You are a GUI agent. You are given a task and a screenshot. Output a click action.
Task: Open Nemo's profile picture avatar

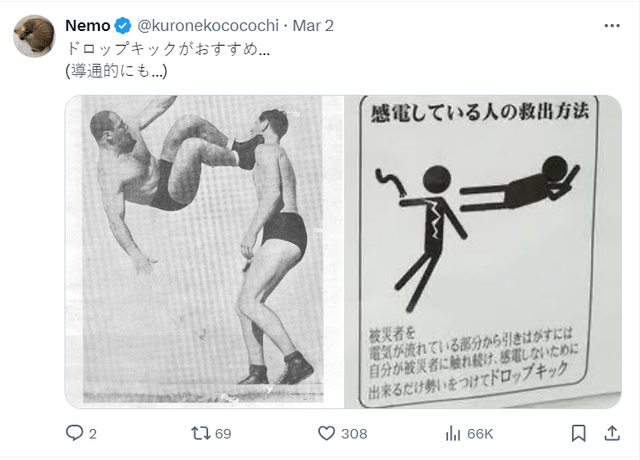point(32,37)
